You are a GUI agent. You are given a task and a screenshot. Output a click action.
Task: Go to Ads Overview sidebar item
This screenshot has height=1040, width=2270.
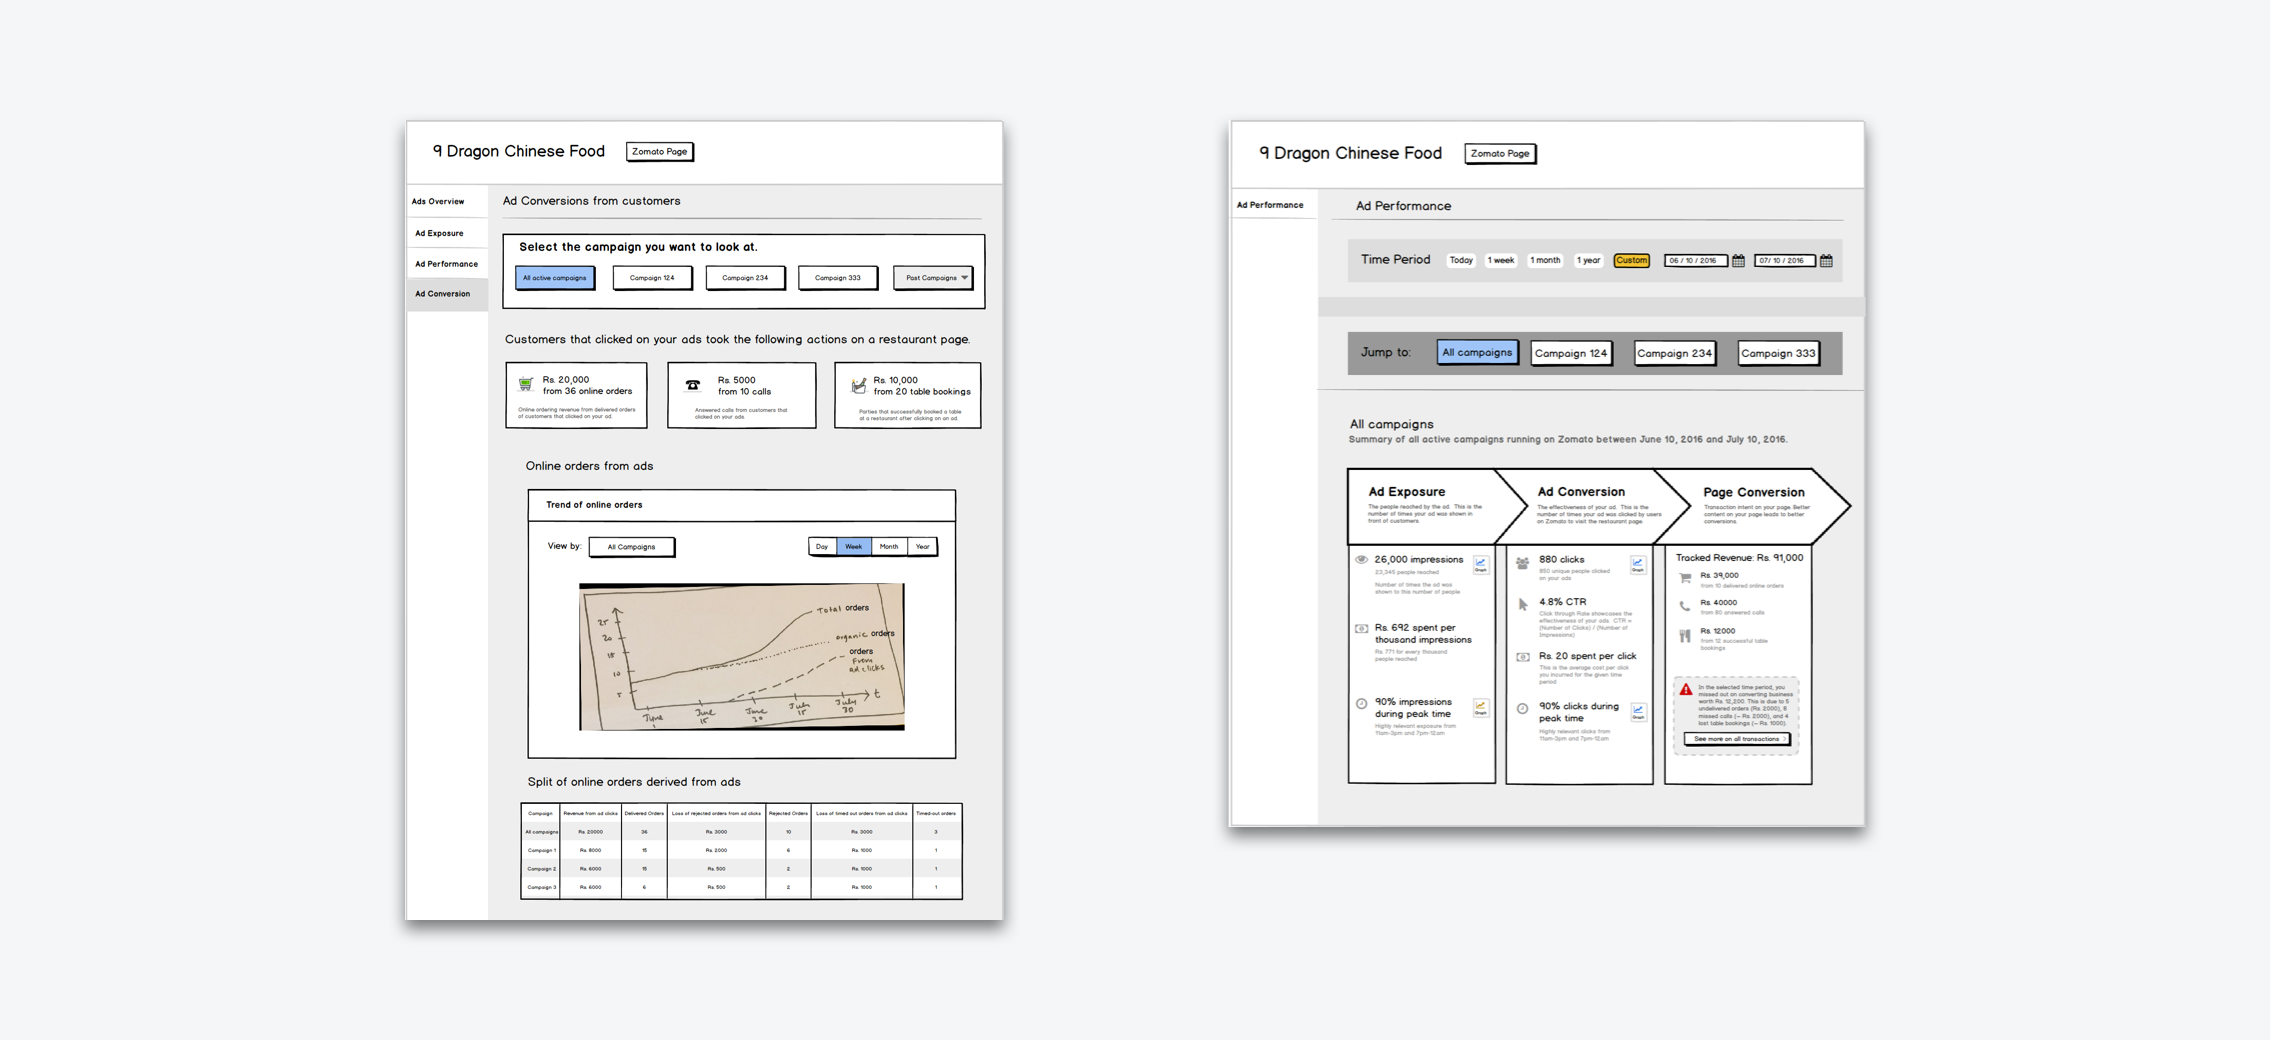click(438, 202)
